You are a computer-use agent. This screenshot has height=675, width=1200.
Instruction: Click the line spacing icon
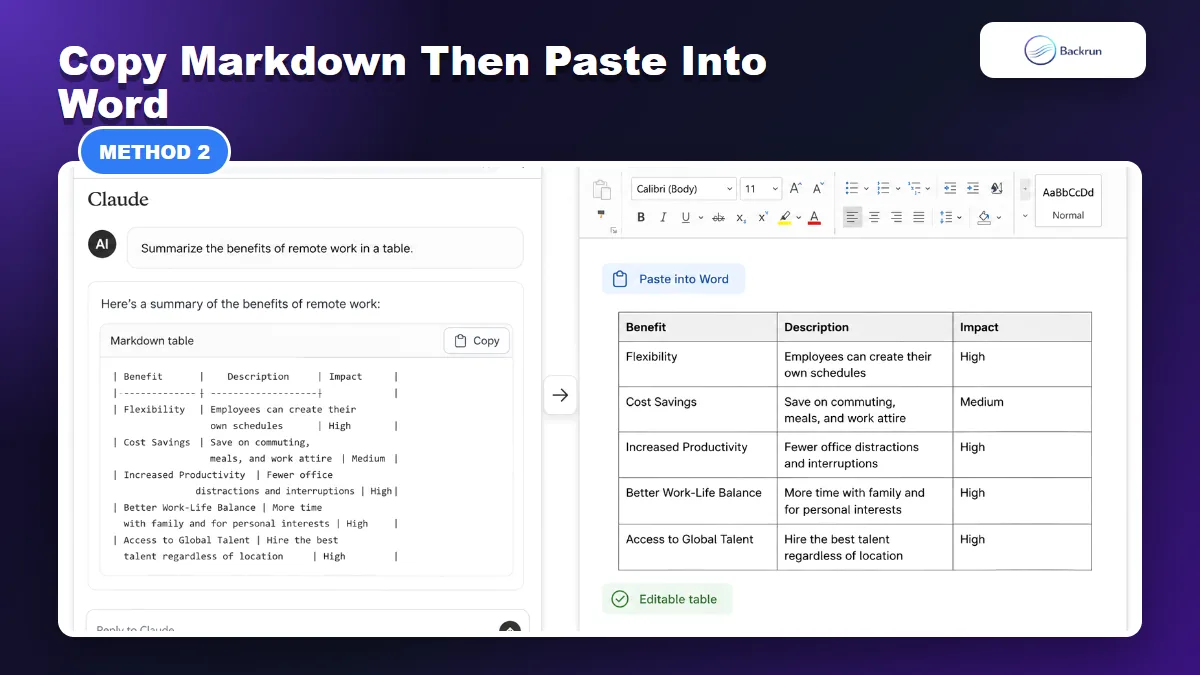(x=945, y=217)
